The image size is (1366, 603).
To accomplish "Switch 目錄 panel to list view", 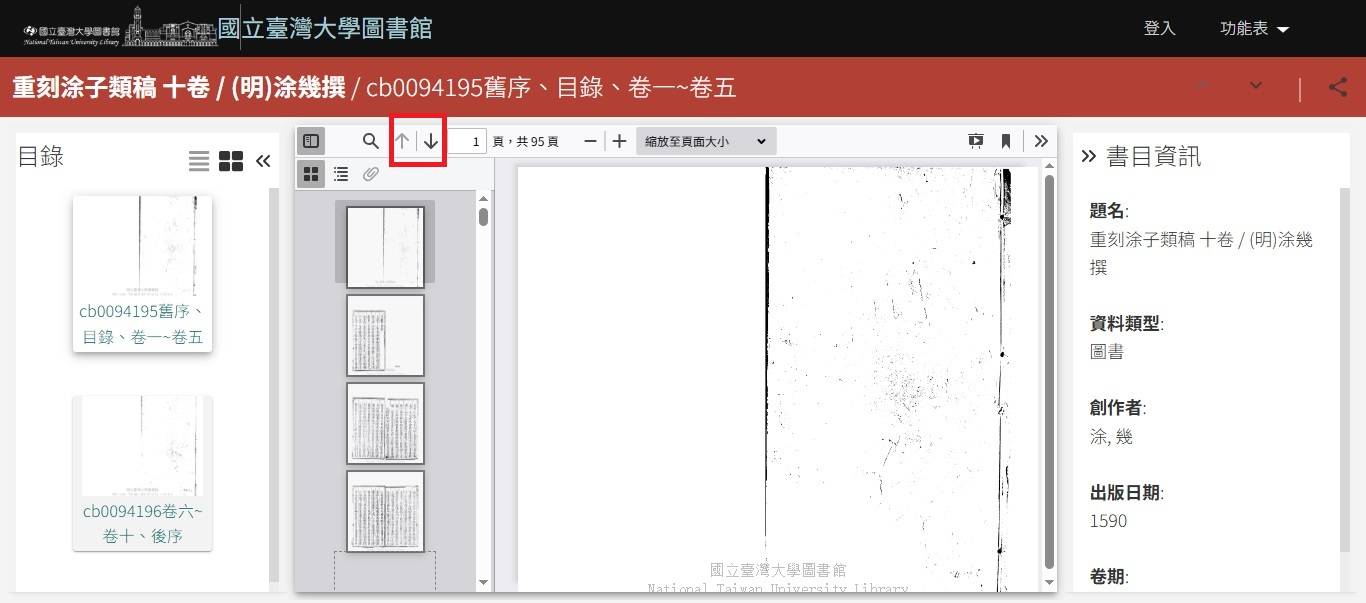I will (x=199, y=161).
